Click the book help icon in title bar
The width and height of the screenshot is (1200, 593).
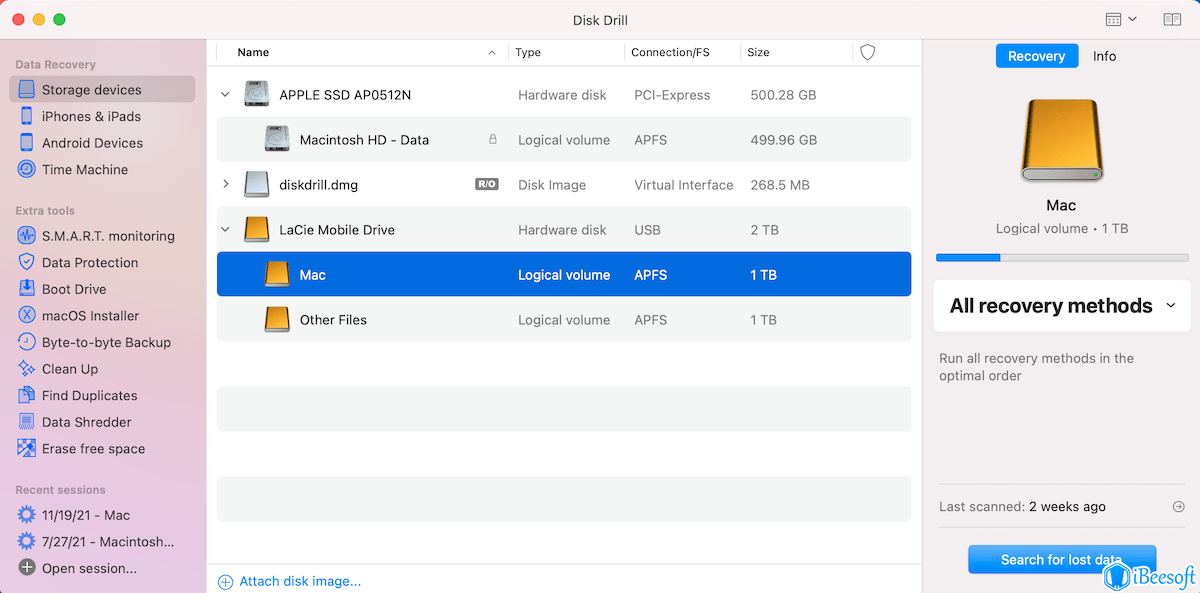(1172, 19)
